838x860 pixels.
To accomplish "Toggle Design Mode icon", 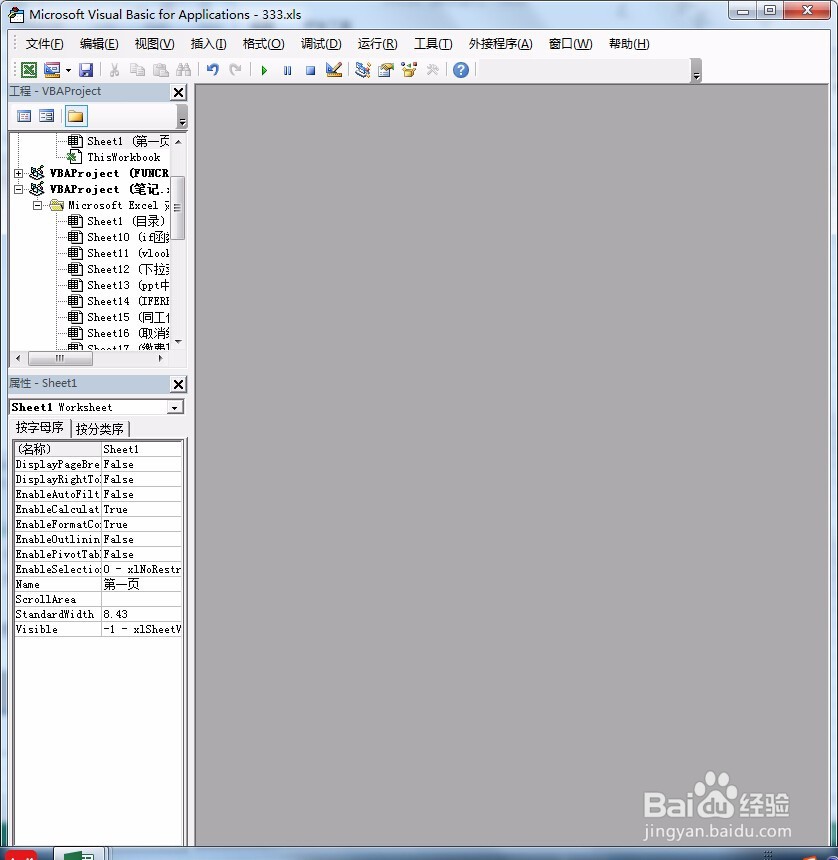I will [x=333, y=70].
